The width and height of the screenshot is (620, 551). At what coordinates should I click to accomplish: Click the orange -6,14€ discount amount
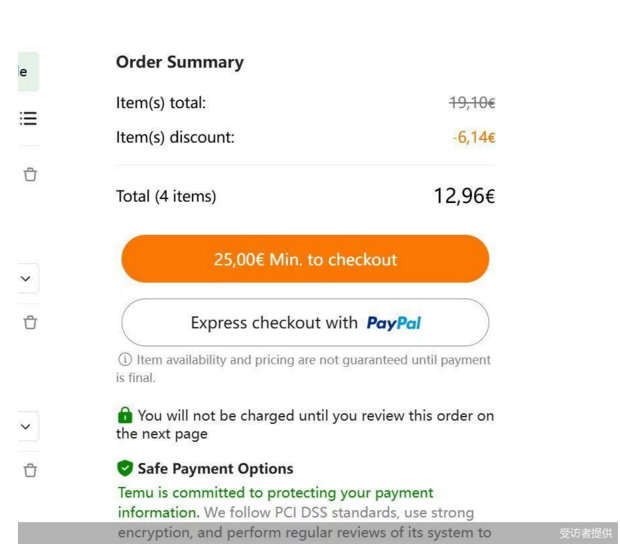click(x=474, y=138)
